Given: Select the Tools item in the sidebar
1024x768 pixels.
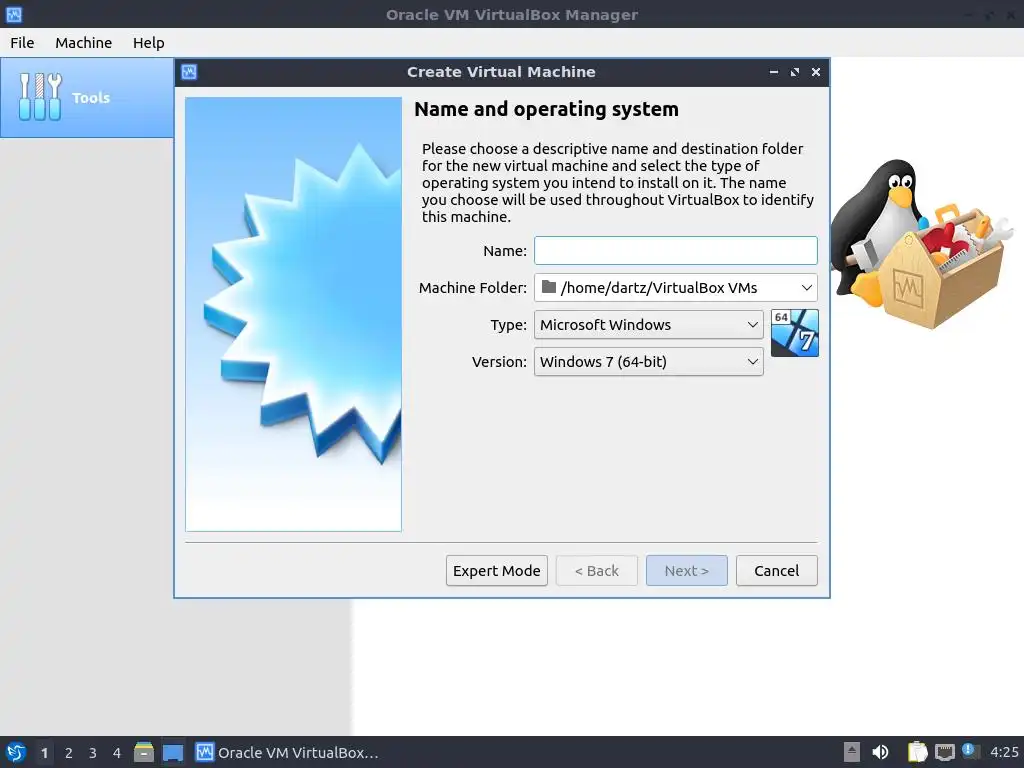Looking at the screenshot, I should 87,98.
